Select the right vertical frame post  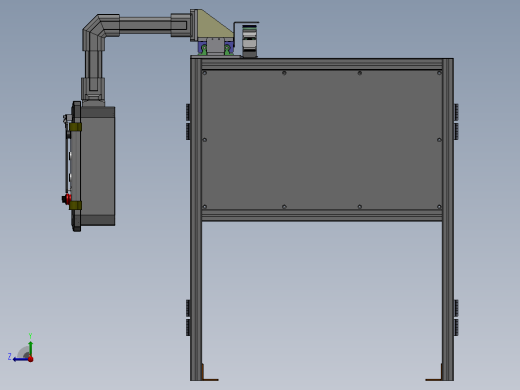pyautogui.click(x=448, y=219)
